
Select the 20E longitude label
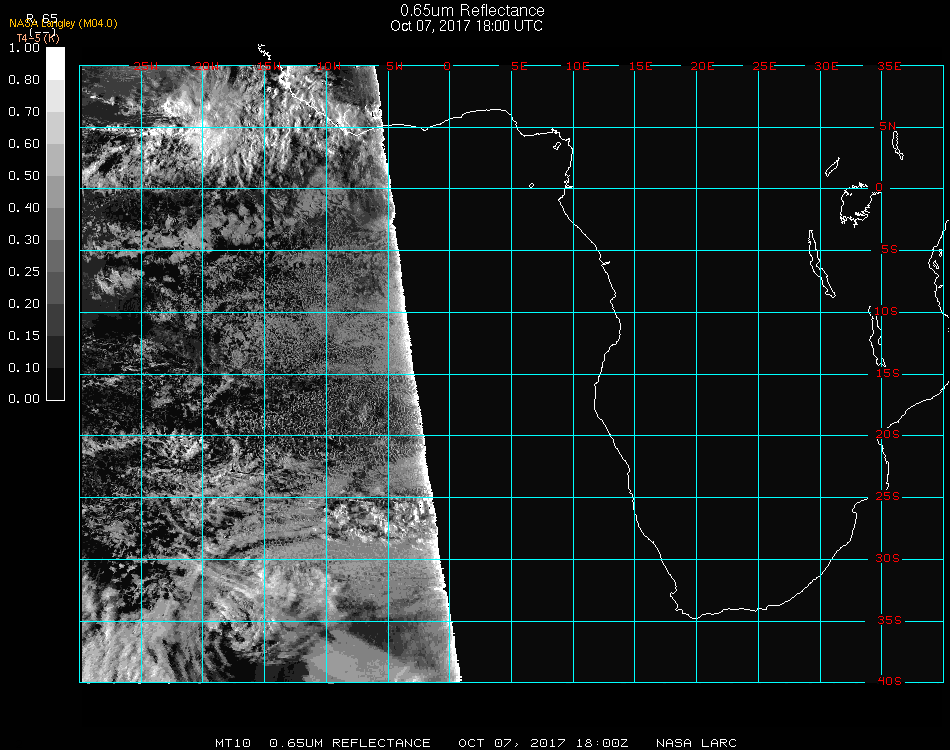coord(702,66)
